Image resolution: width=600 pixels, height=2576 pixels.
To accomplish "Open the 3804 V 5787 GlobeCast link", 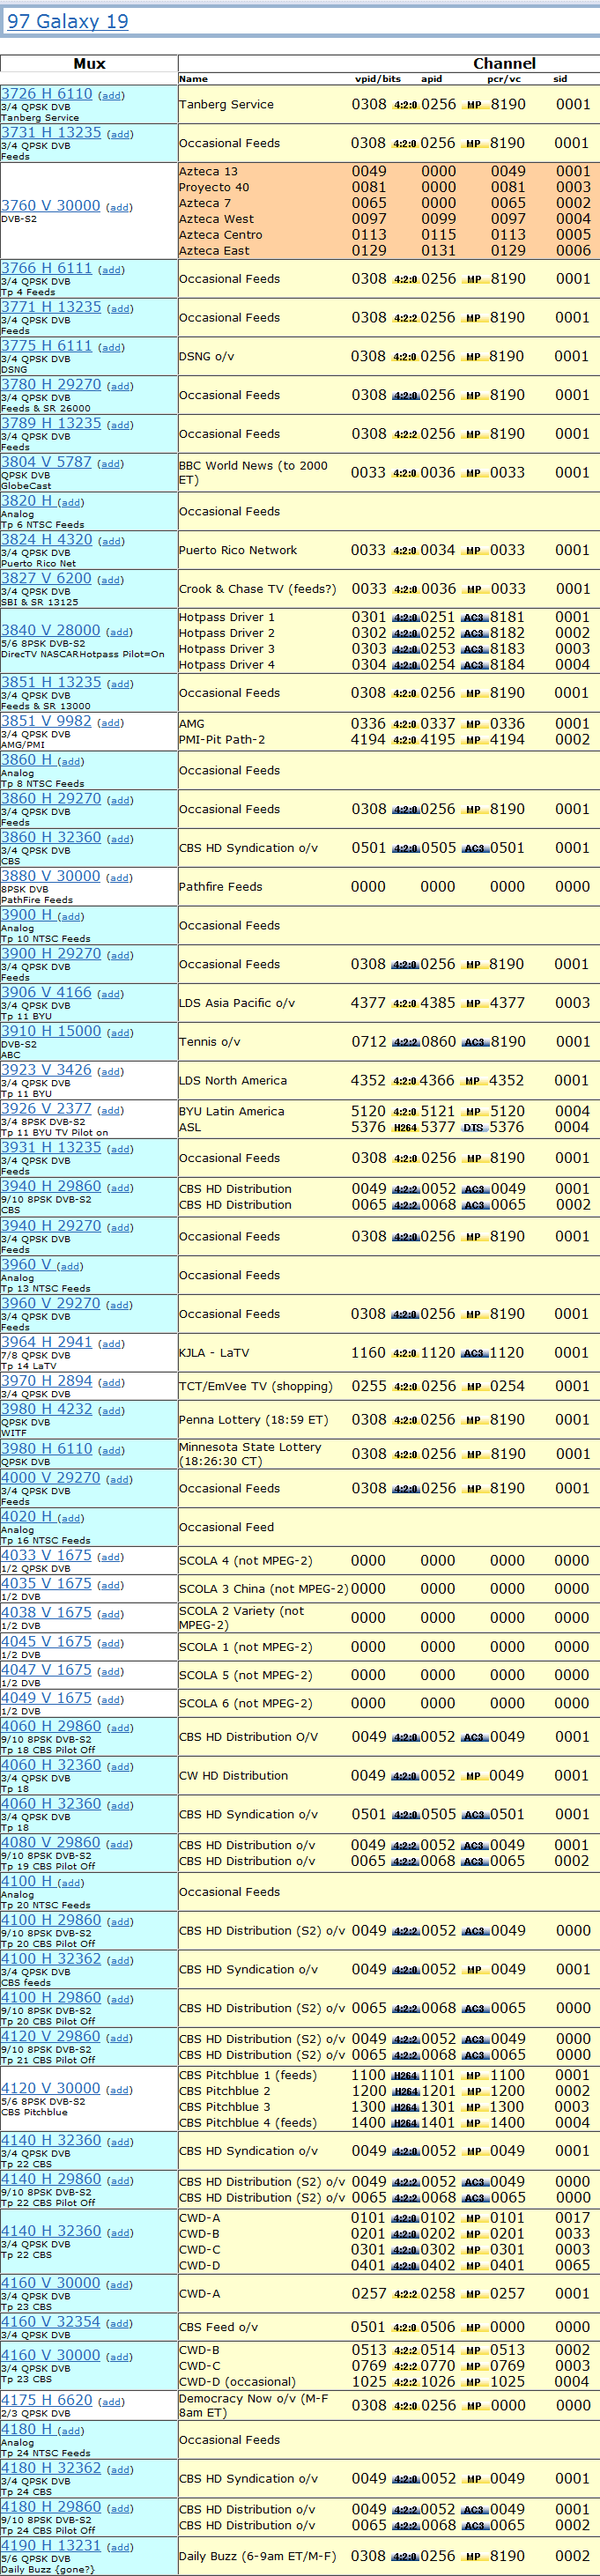I will click(47, 462).
